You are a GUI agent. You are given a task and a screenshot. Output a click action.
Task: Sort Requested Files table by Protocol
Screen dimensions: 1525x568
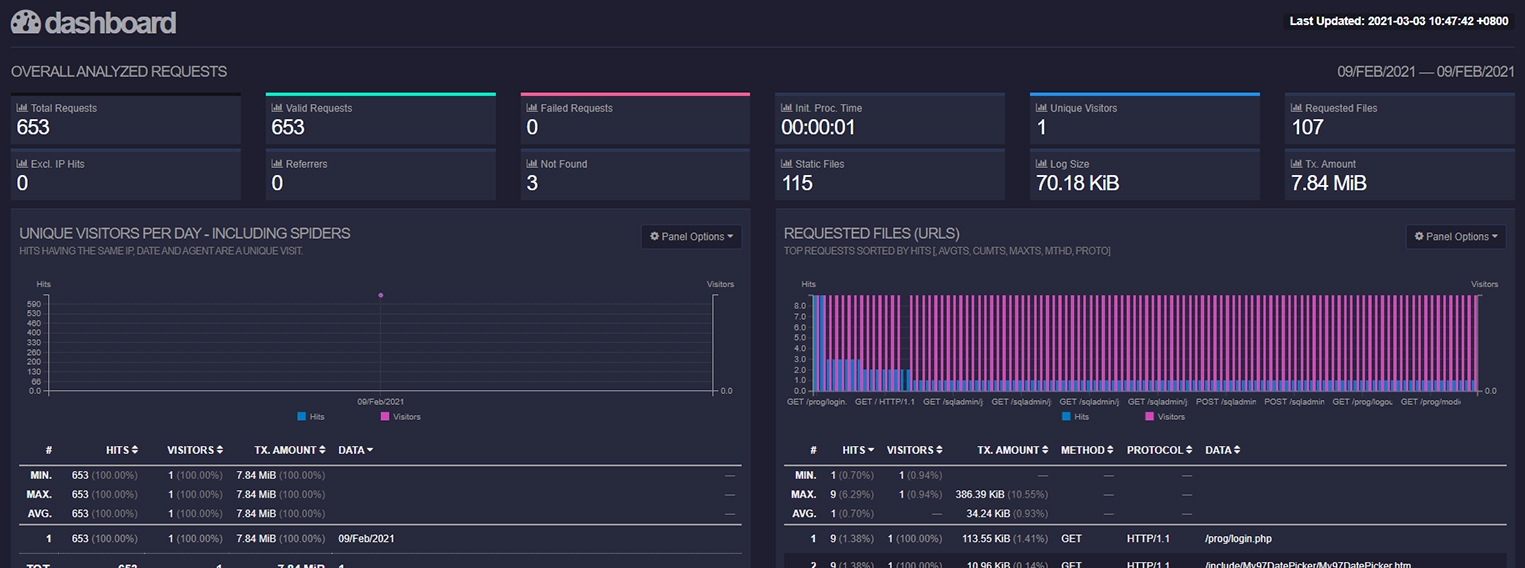1159,450
